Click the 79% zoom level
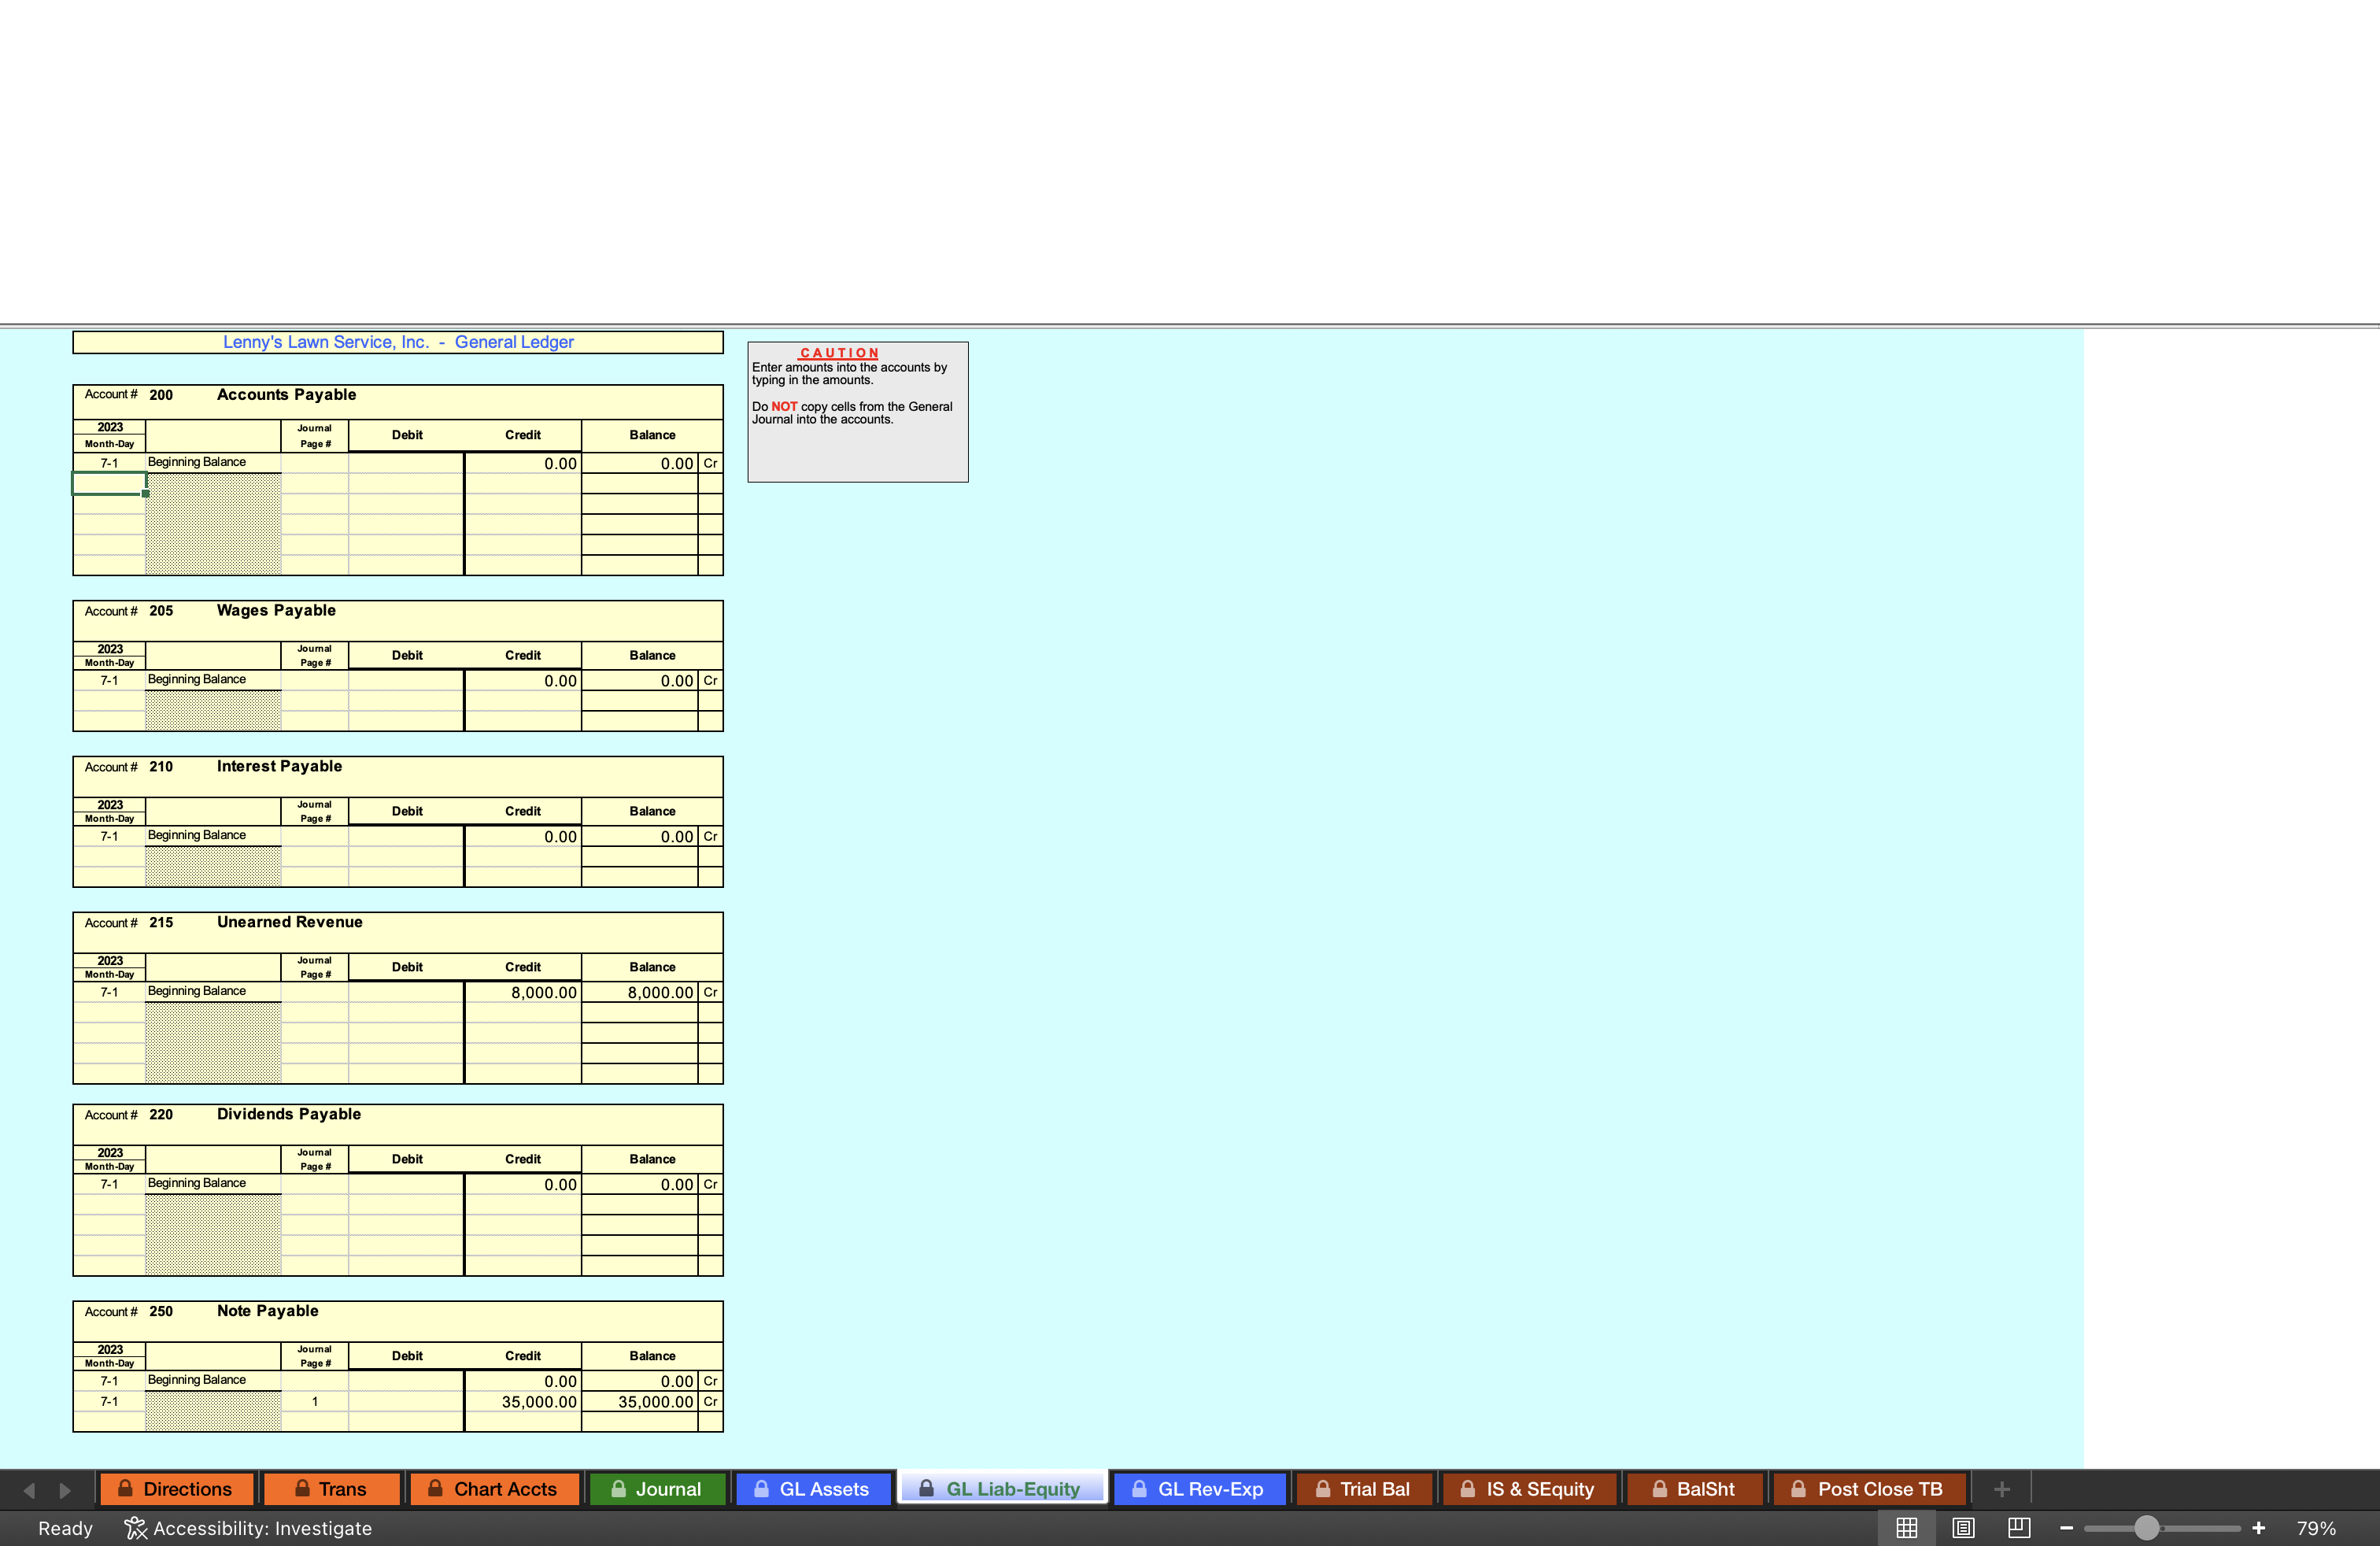 coord(2315,1528)
